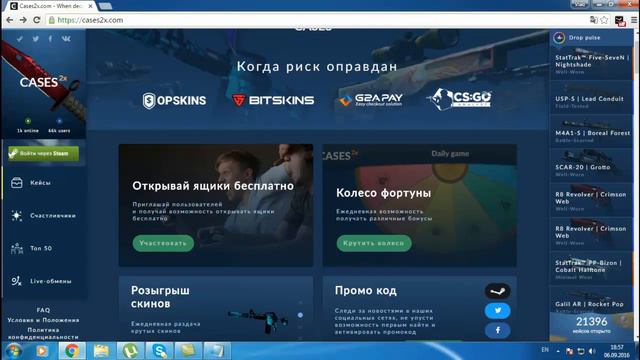Open the Розыгрыш скинов card
640x360 pixels.
216,309
